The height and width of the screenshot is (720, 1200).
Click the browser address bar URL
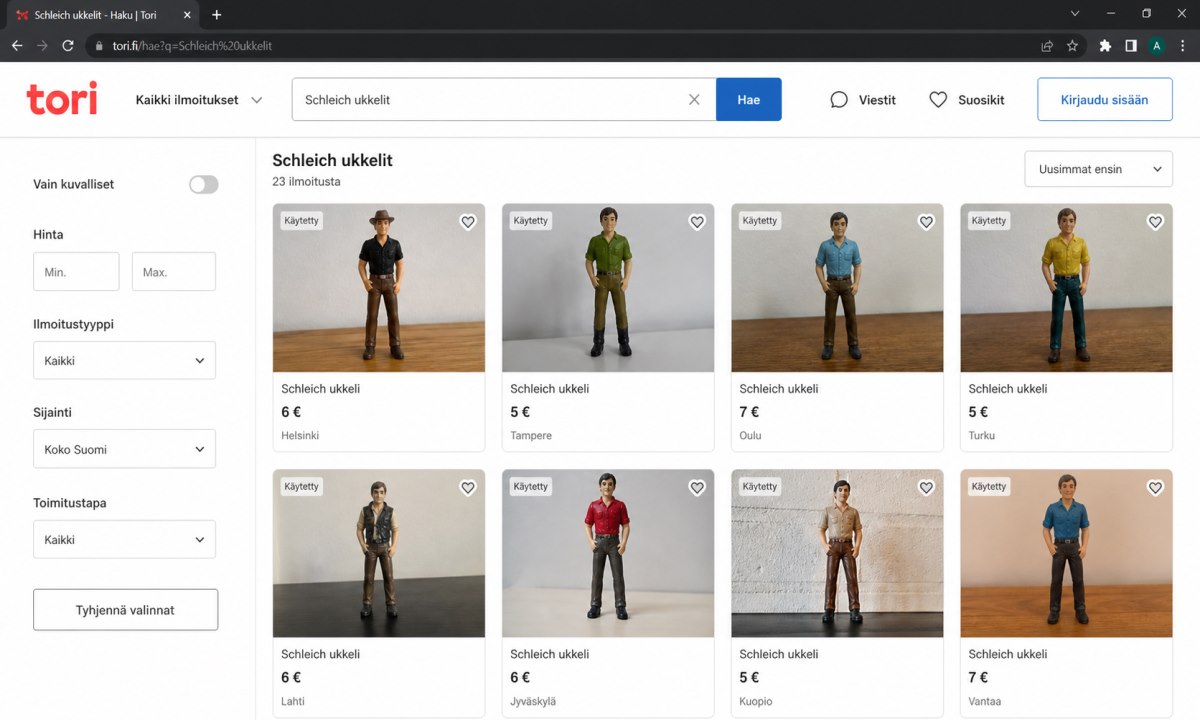point(192,46)
